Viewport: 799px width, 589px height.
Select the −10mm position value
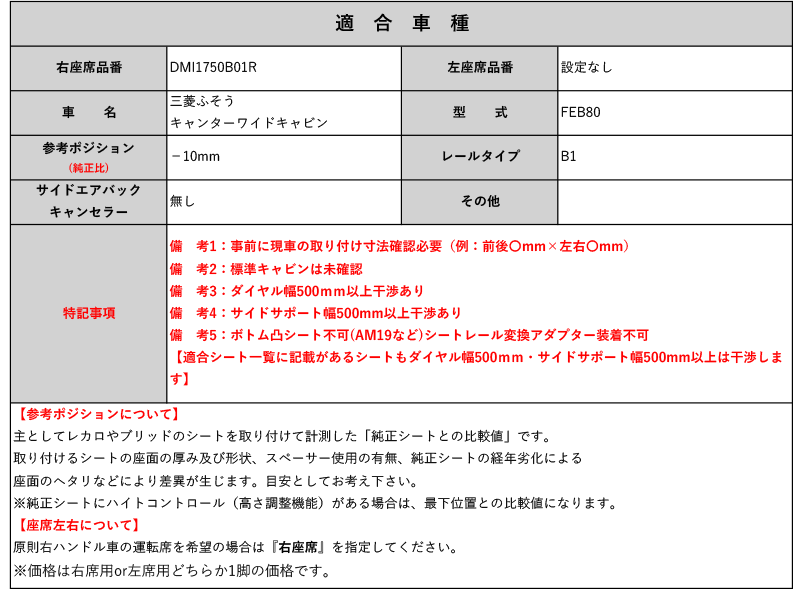pos(195,157)
